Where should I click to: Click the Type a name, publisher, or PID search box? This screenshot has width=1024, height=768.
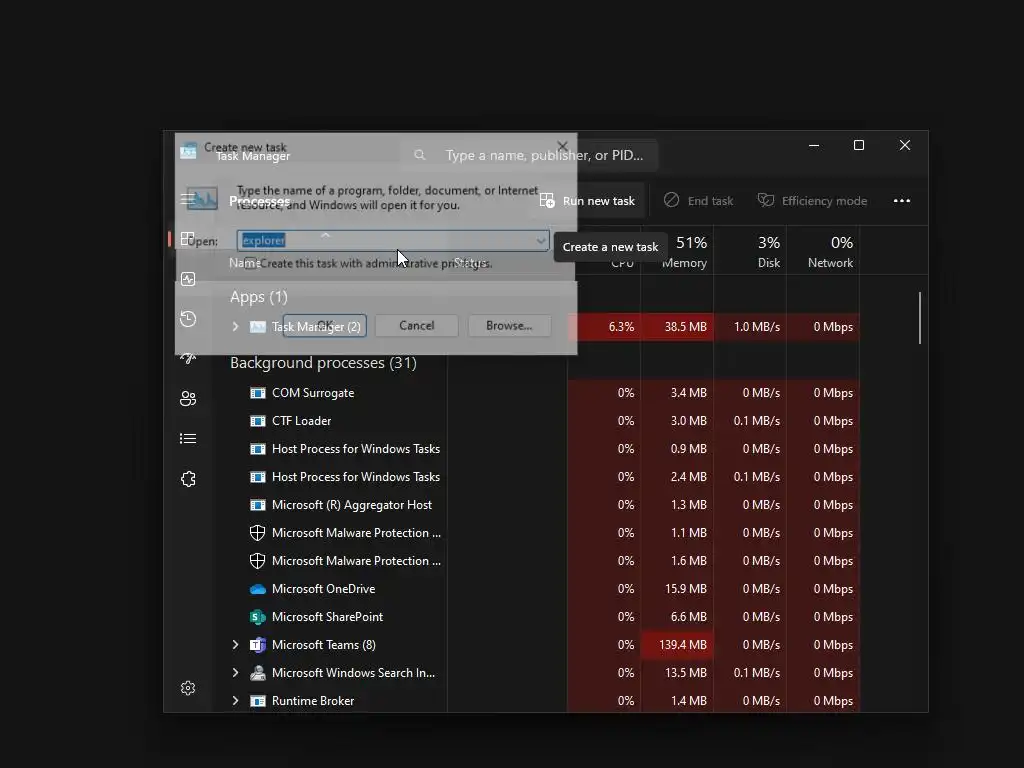coord(528,155)
